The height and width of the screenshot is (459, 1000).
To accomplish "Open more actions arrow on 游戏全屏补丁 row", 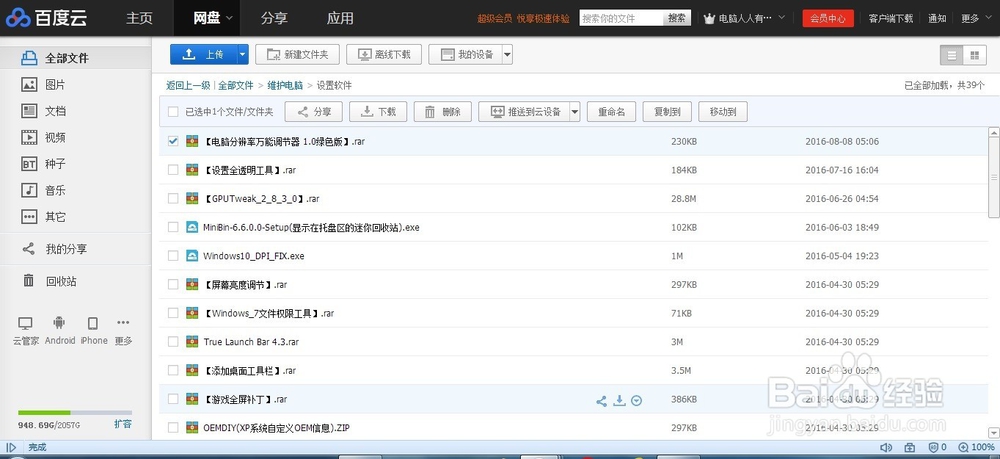I will 636,401.
